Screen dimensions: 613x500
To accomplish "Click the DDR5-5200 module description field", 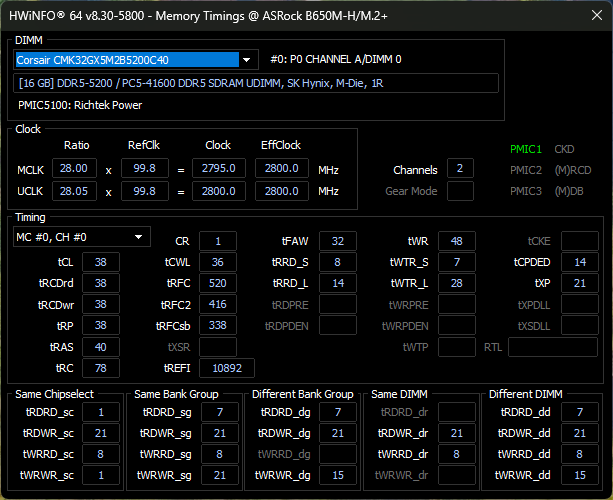I will click(x=256, y=83).
